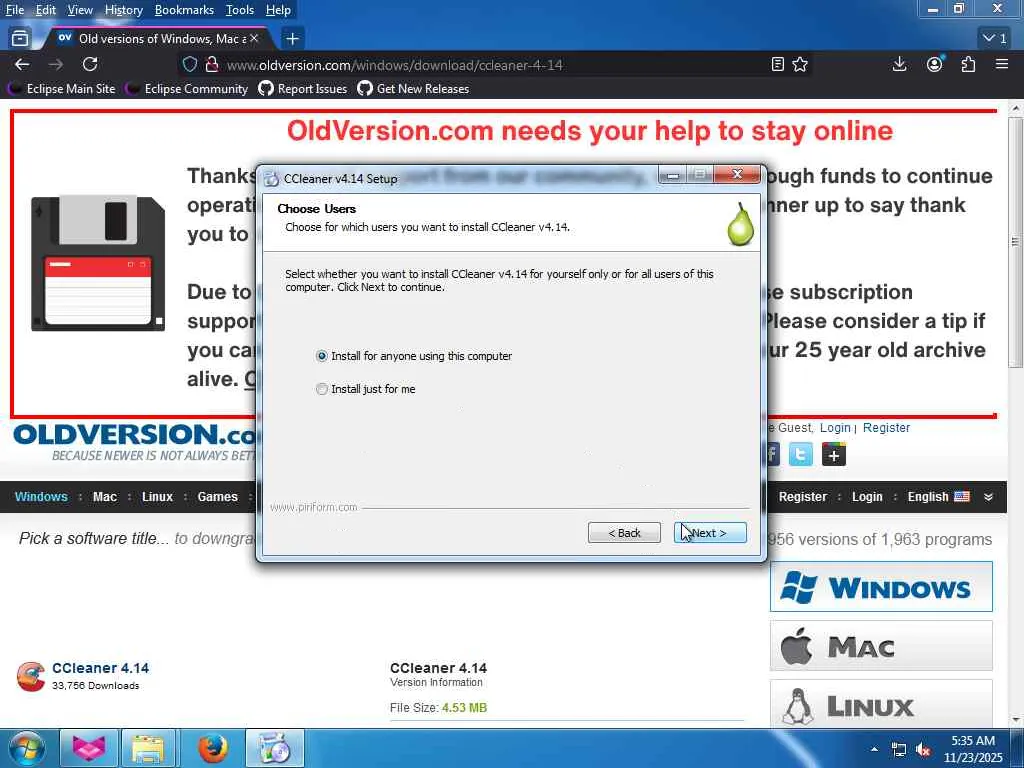Open the Help menu
The height and width of the screenshot is (768, 1024).
click(x=278, y=10)
